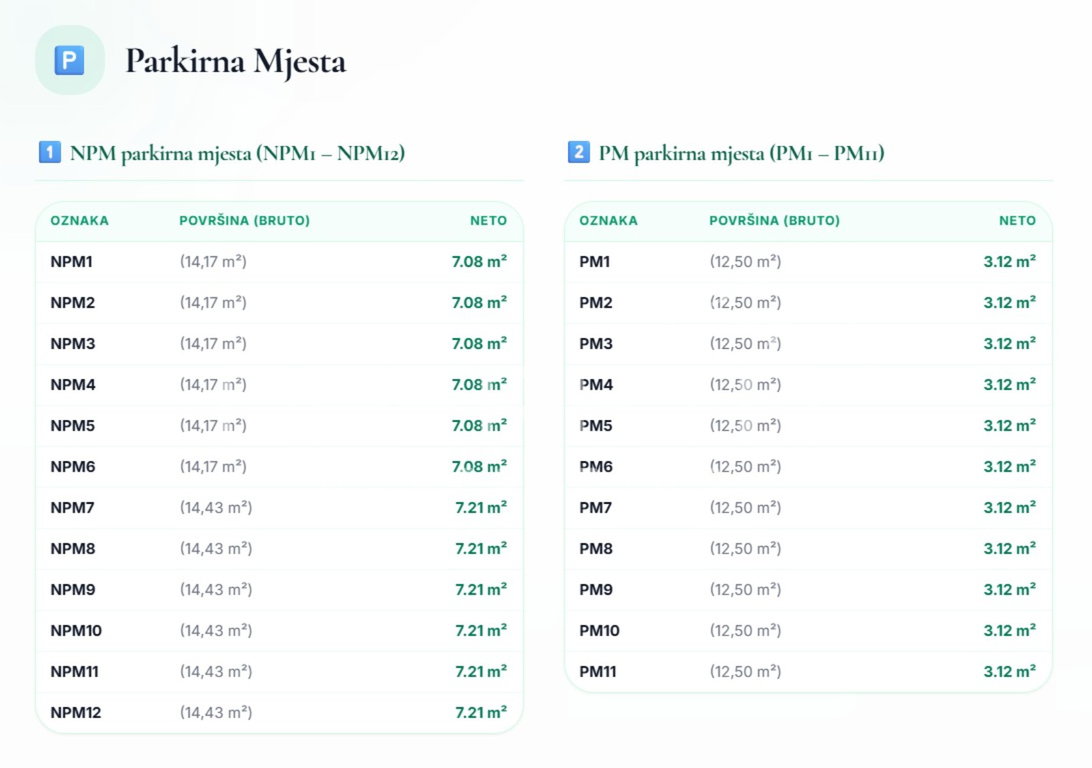Click NPM parkirna mjesta section title

pos(237,153)
